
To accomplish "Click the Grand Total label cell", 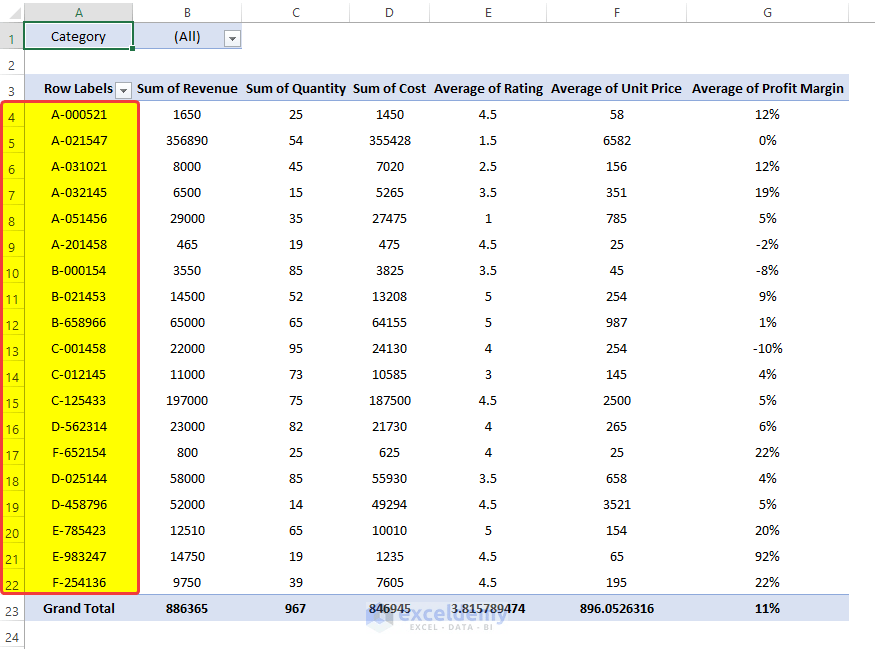I will point(78,608).
